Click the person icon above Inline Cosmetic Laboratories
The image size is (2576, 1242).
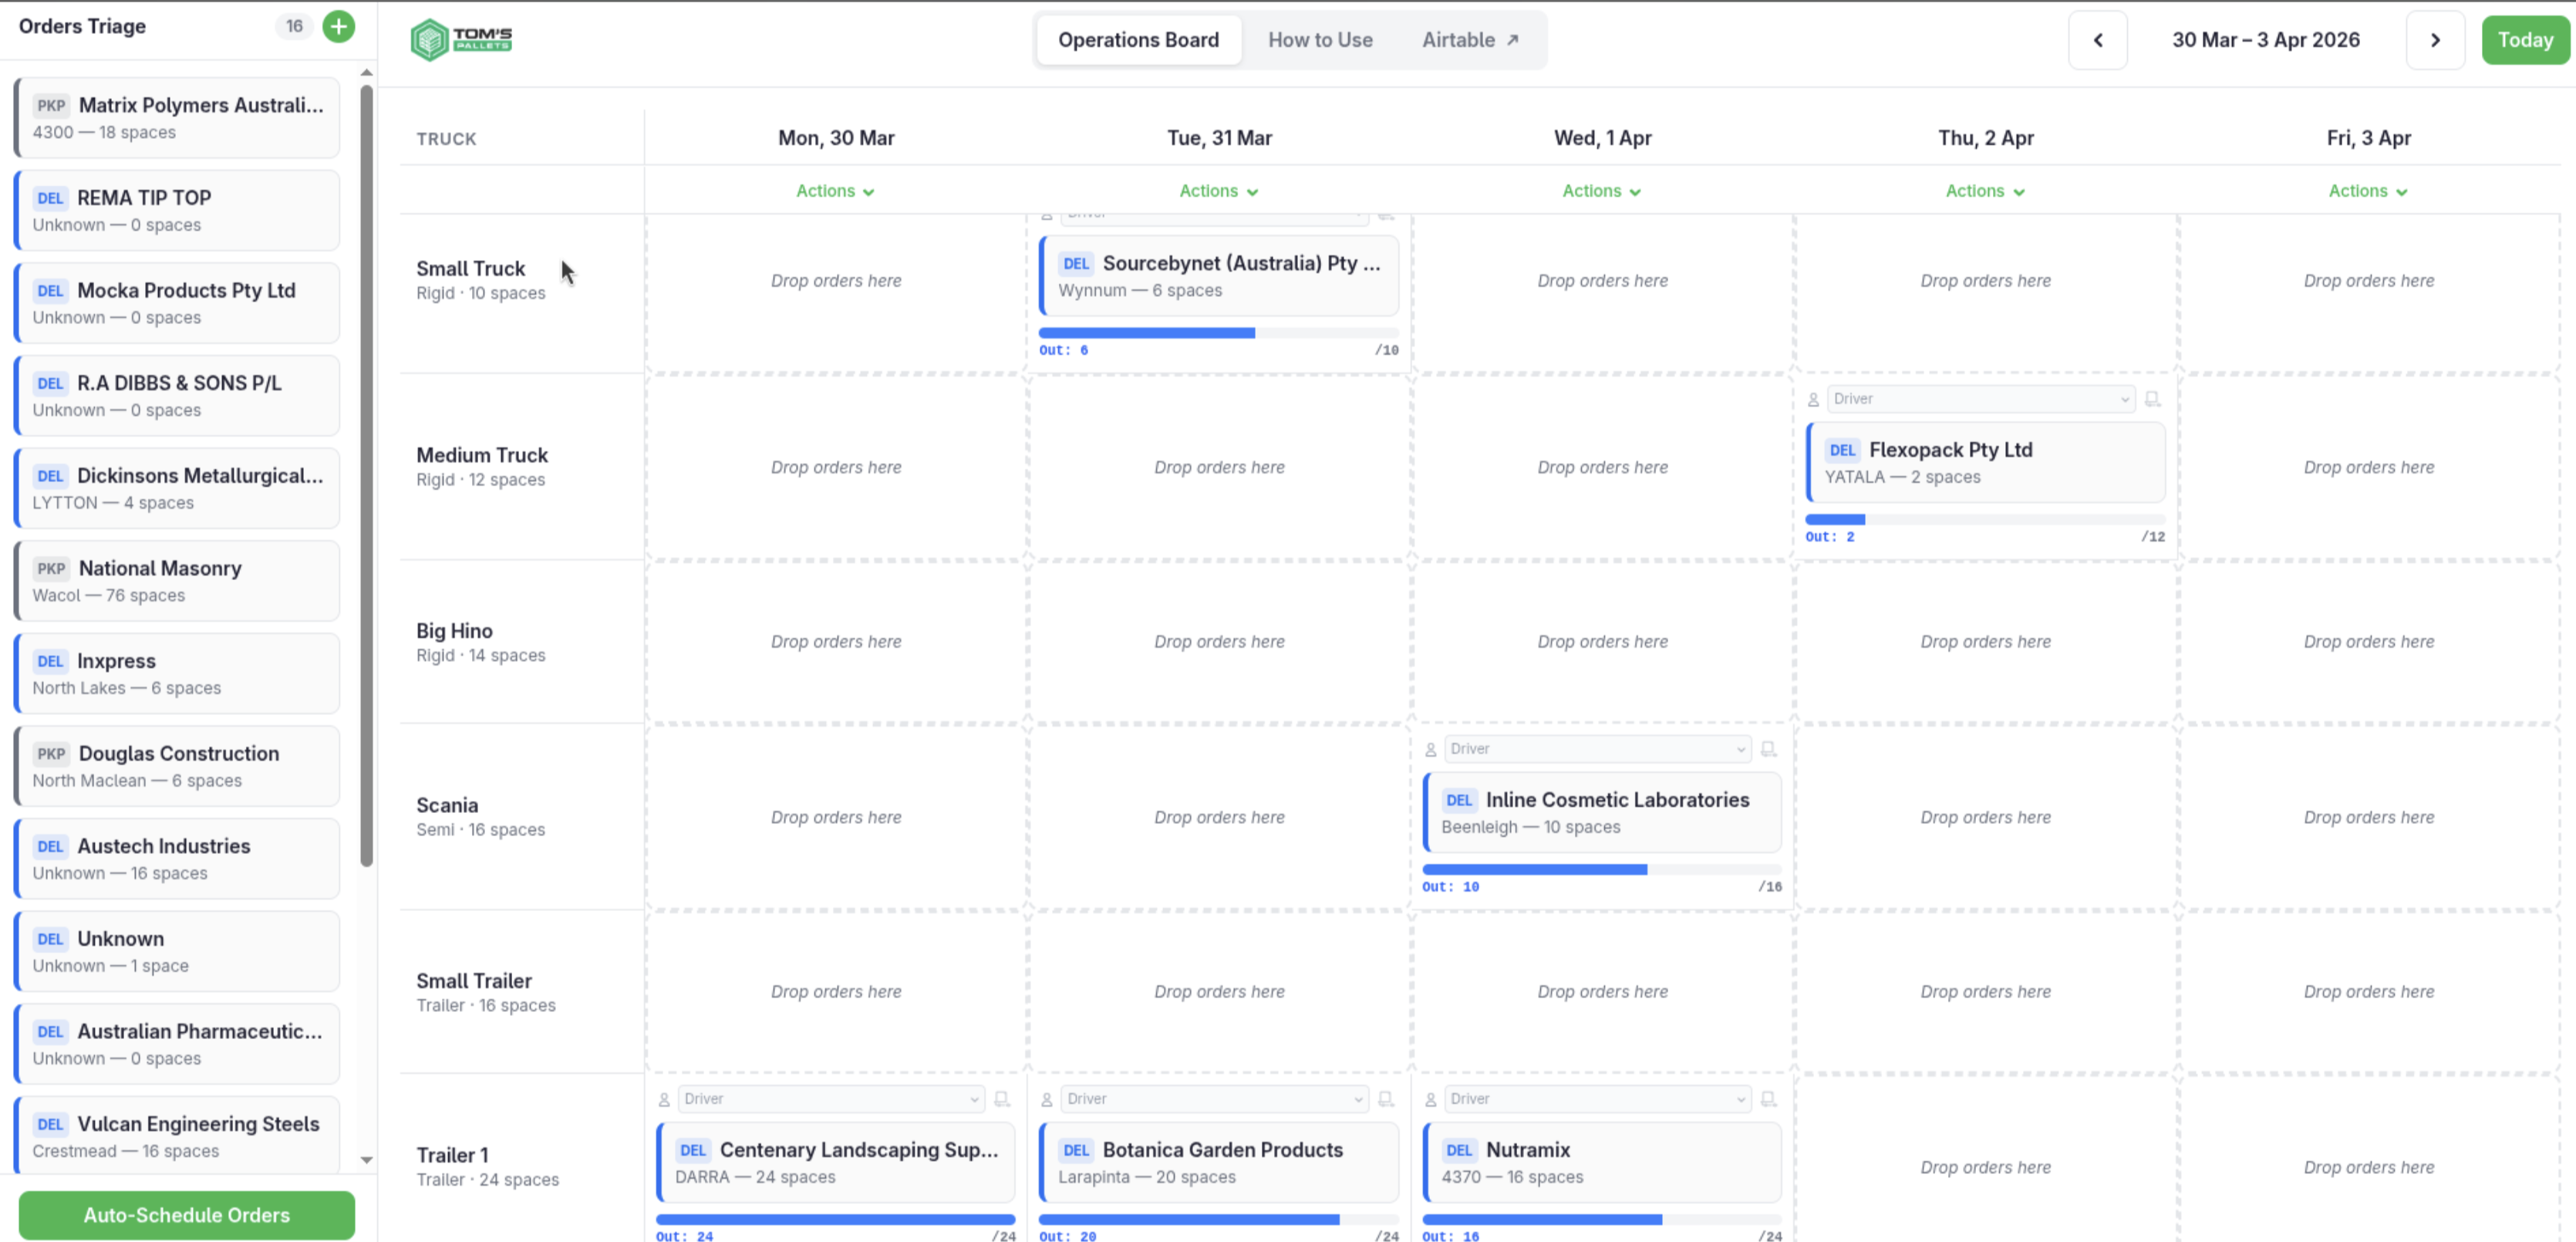(x=1430, y=750)
